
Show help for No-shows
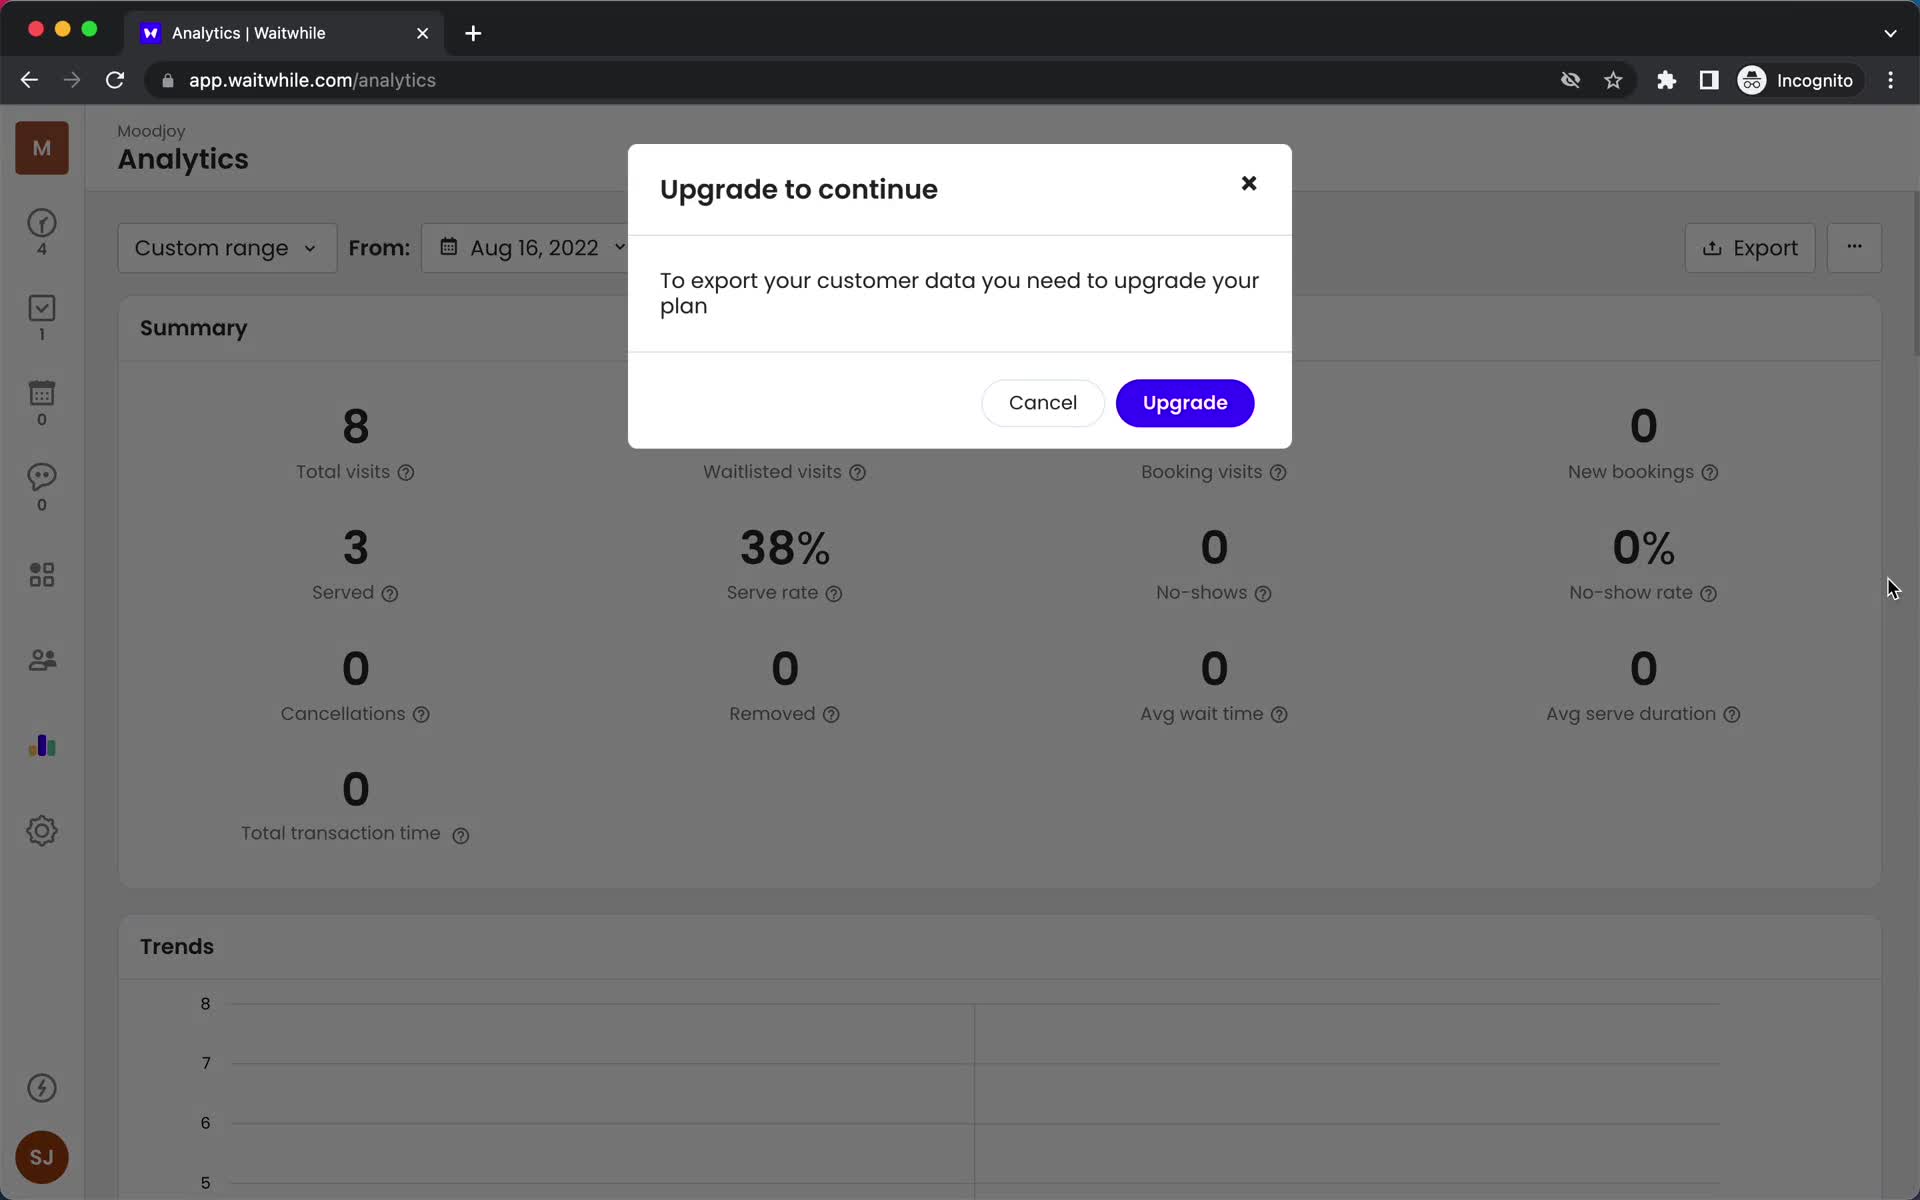(x=1263, y=594)
